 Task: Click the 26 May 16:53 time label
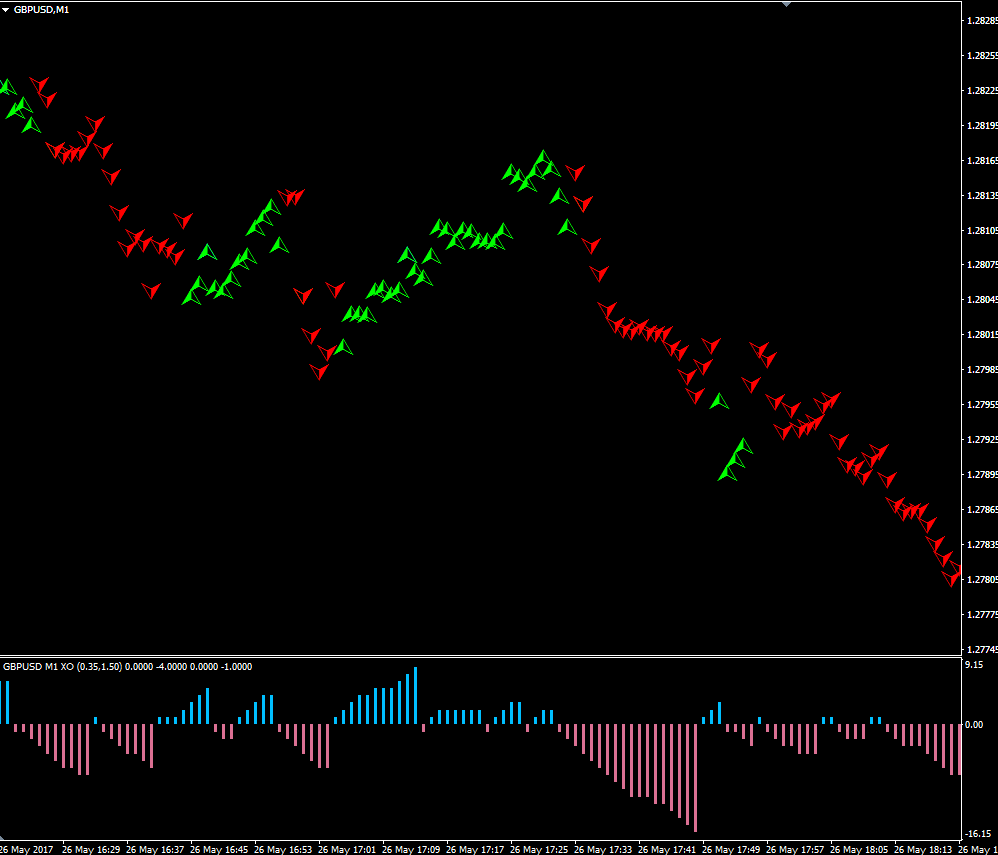coord(284,850)
